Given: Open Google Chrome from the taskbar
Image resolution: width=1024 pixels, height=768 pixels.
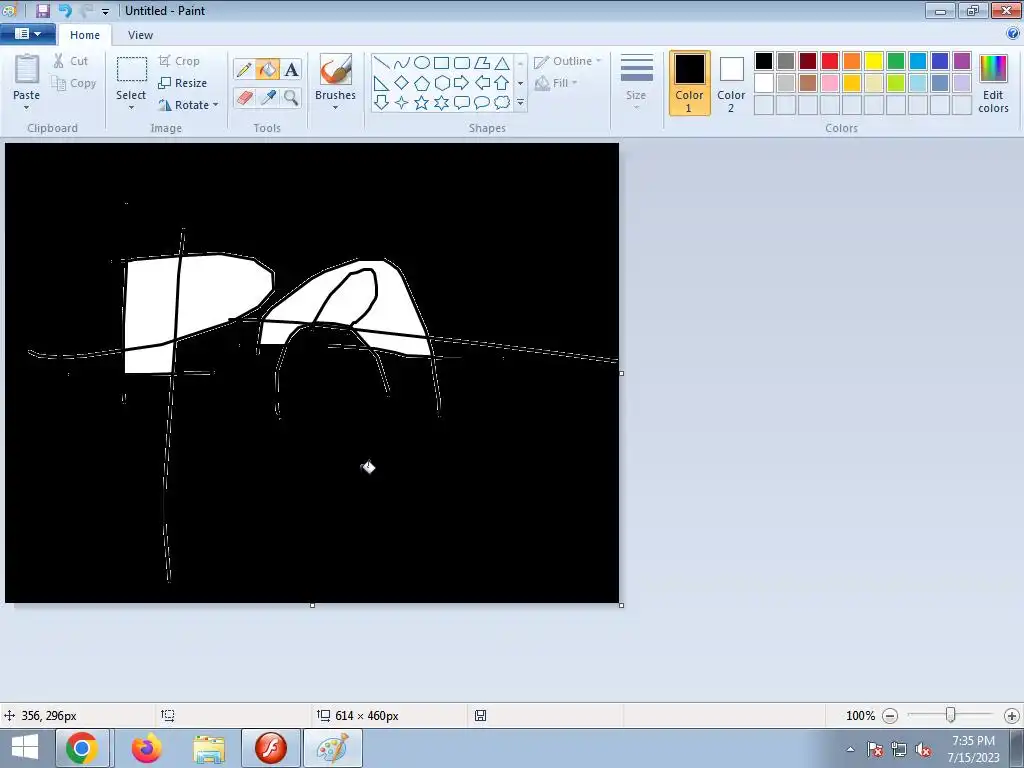Looking at the screenshot, I should [x=82, y=748].
